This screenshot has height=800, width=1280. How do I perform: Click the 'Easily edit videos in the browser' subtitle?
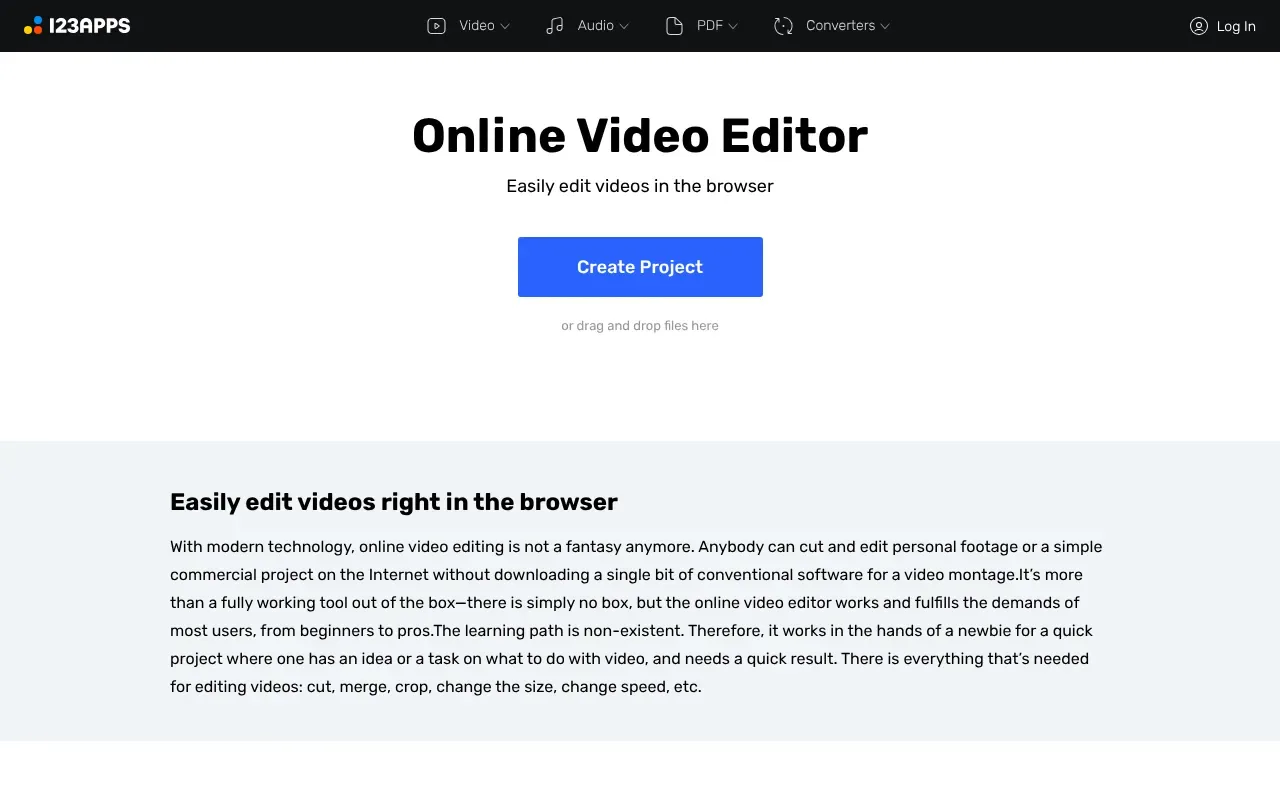click(640, 186)
